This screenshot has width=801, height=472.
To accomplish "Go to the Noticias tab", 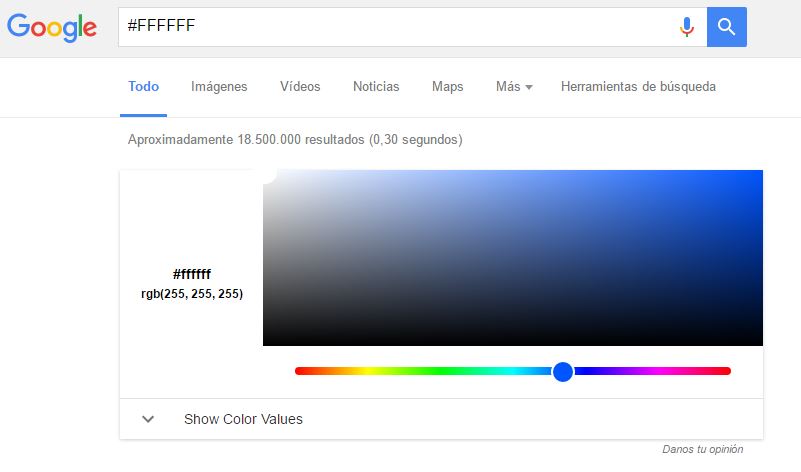I will click(376, 87).
